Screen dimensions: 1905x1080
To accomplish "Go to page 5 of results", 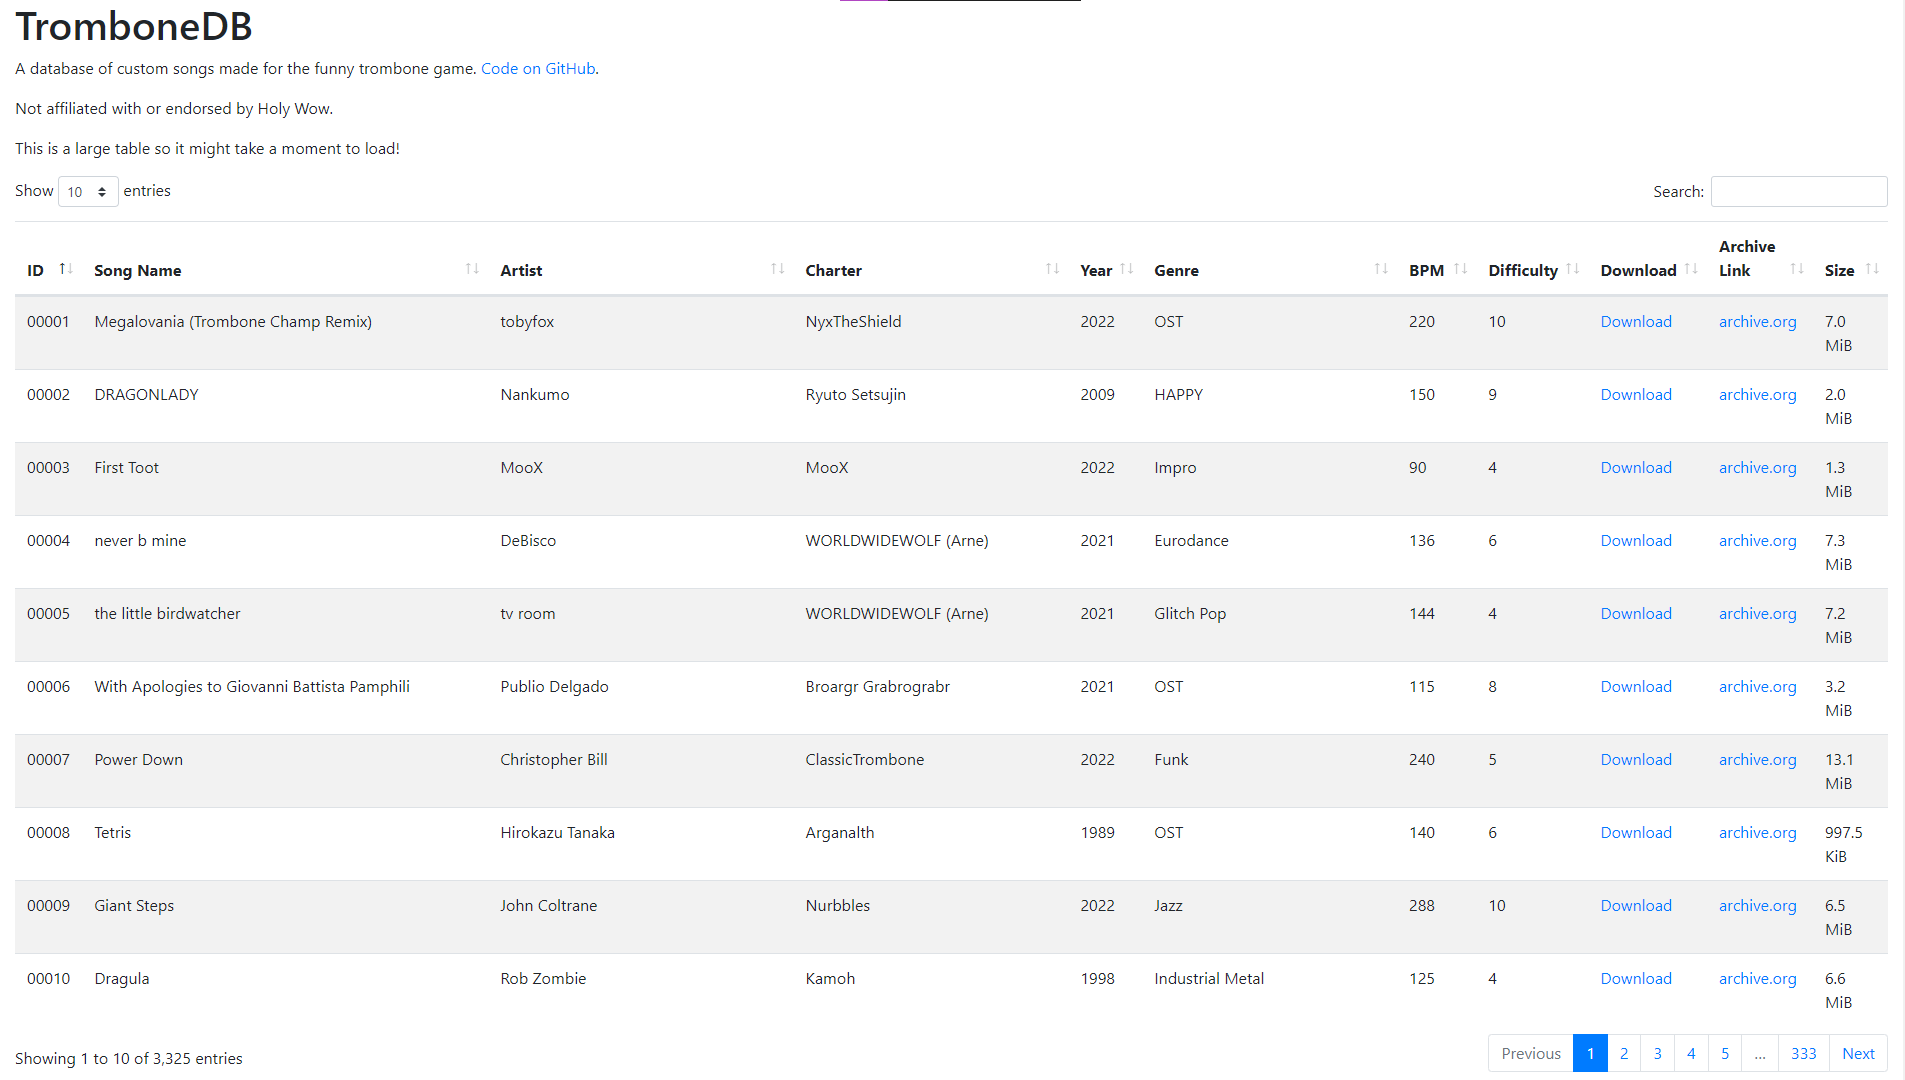I will (x=1725, y=1054).
